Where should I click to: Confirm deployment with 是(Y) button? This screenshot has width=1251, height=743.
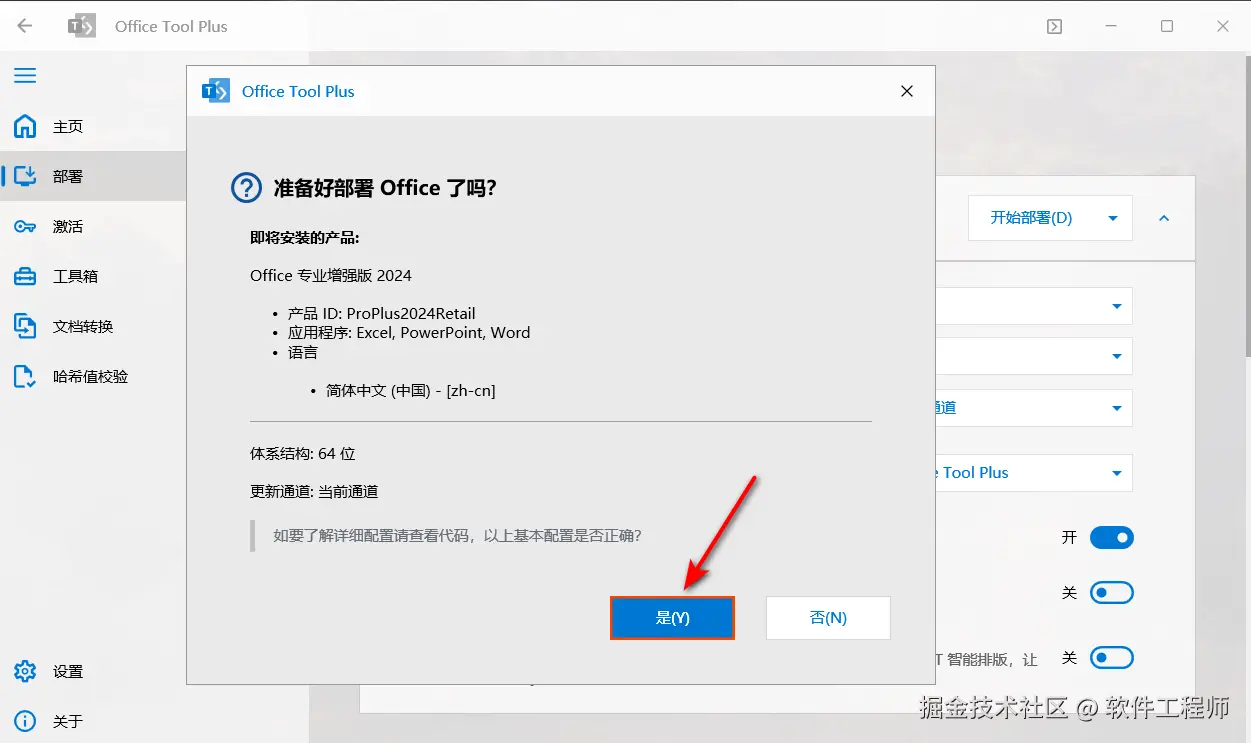click(672, 618)
